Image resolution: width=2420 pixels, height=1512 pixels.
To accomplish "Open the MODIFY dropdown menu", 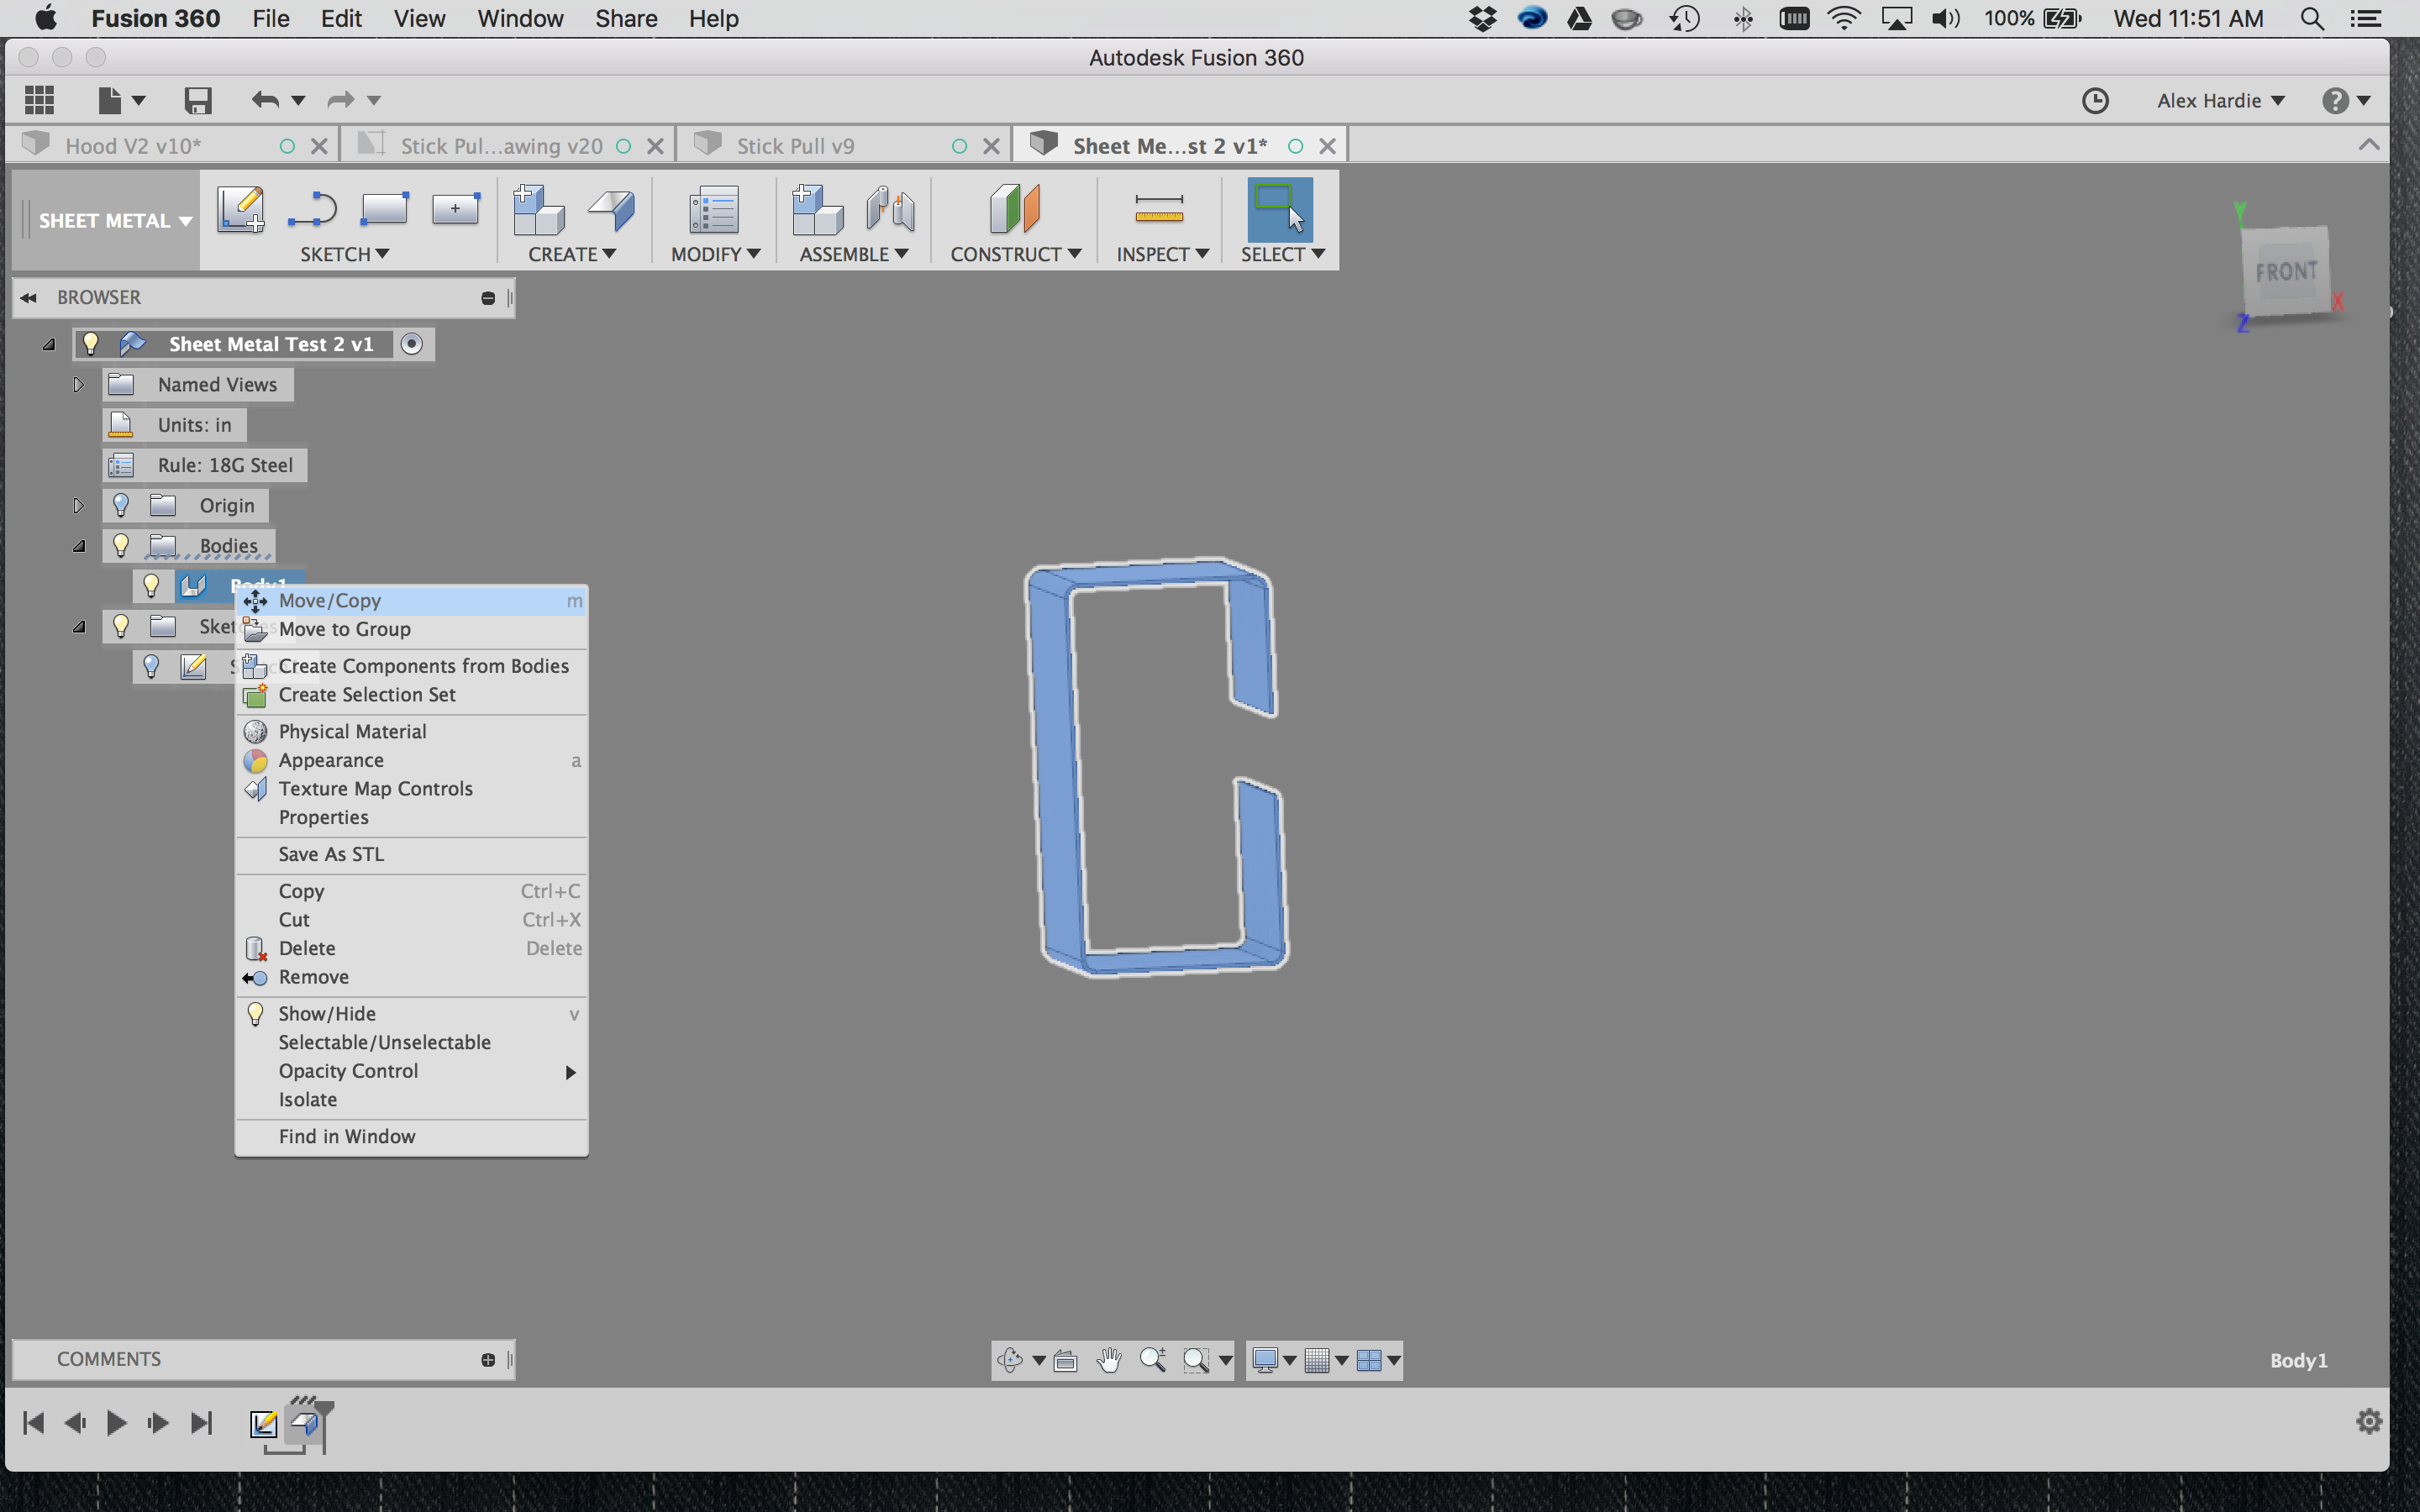I will pos(716,254).
